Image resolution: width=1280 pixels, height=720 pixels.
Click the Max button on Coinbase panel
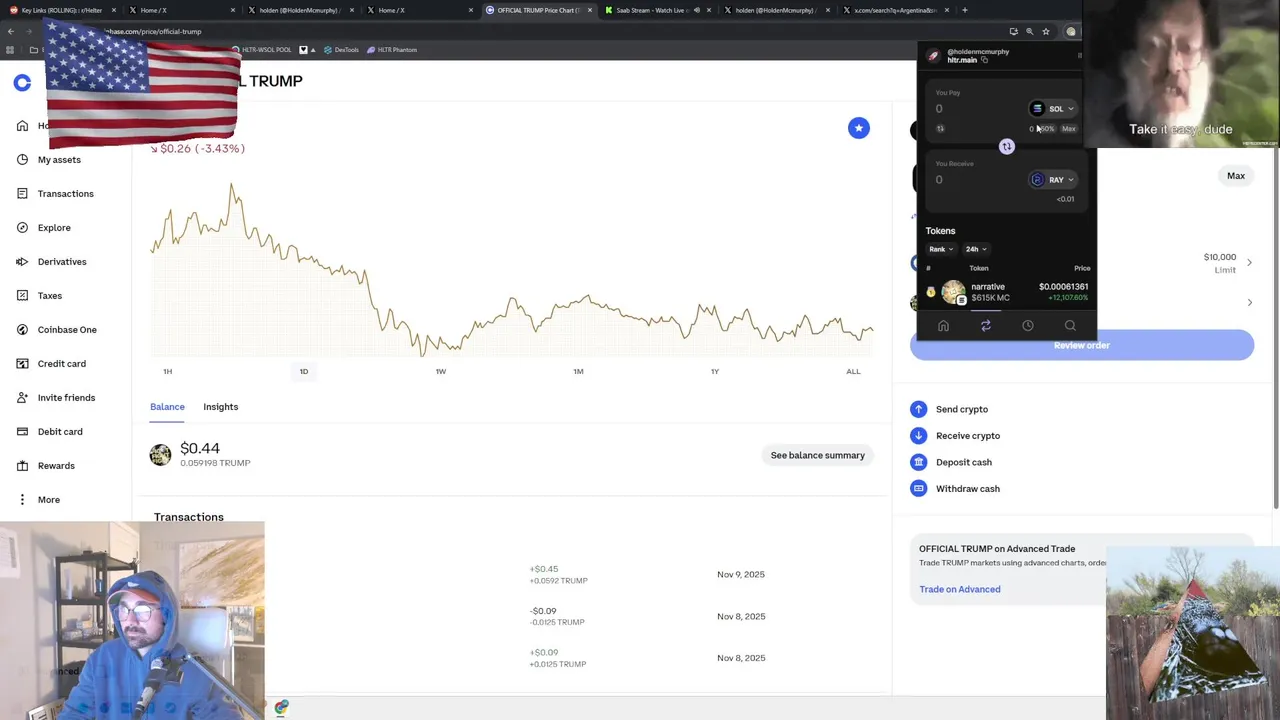click(x=1236, y=176)
